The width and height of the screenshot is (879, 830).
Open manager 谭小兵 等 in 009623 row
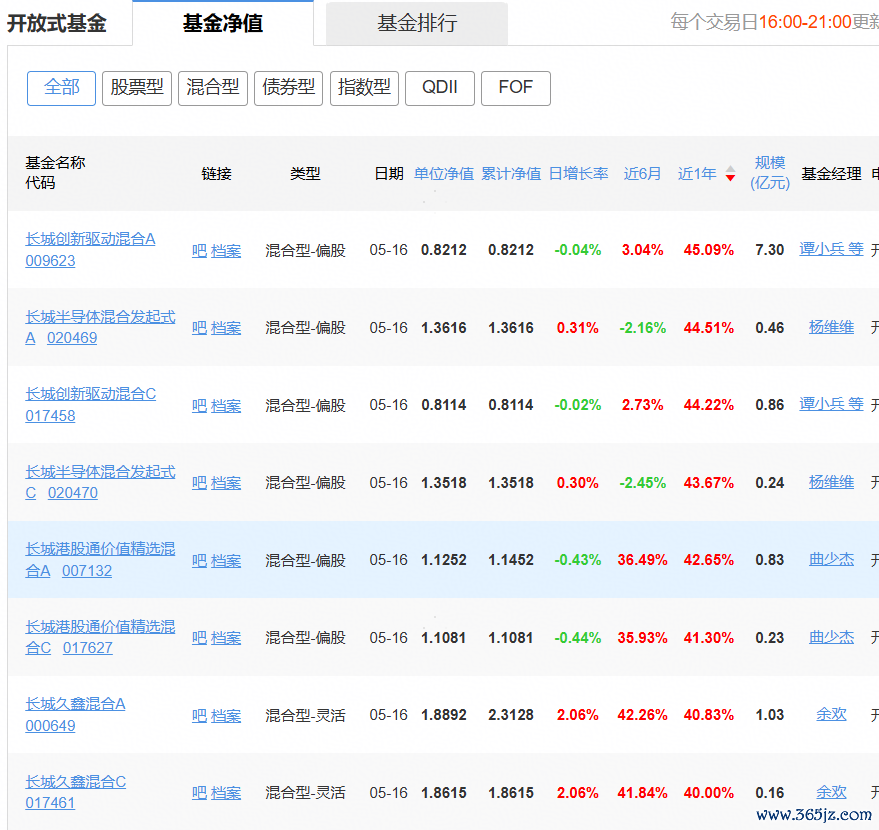tap(831, 249)
